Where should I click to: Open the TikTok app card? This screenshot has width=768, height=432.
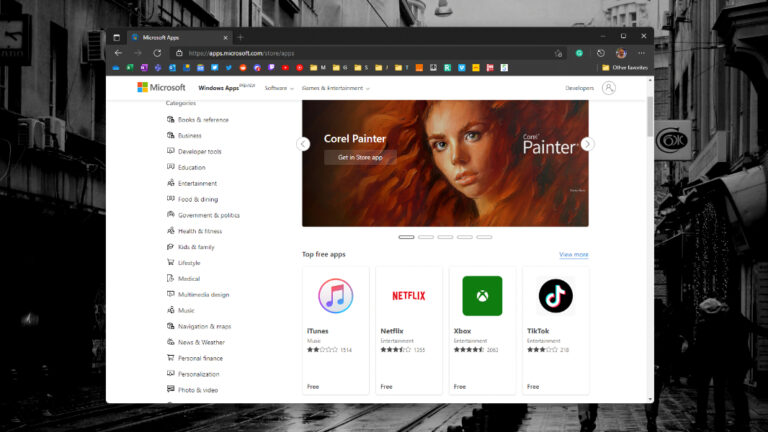pyautogui.click(x=555, y=330)
